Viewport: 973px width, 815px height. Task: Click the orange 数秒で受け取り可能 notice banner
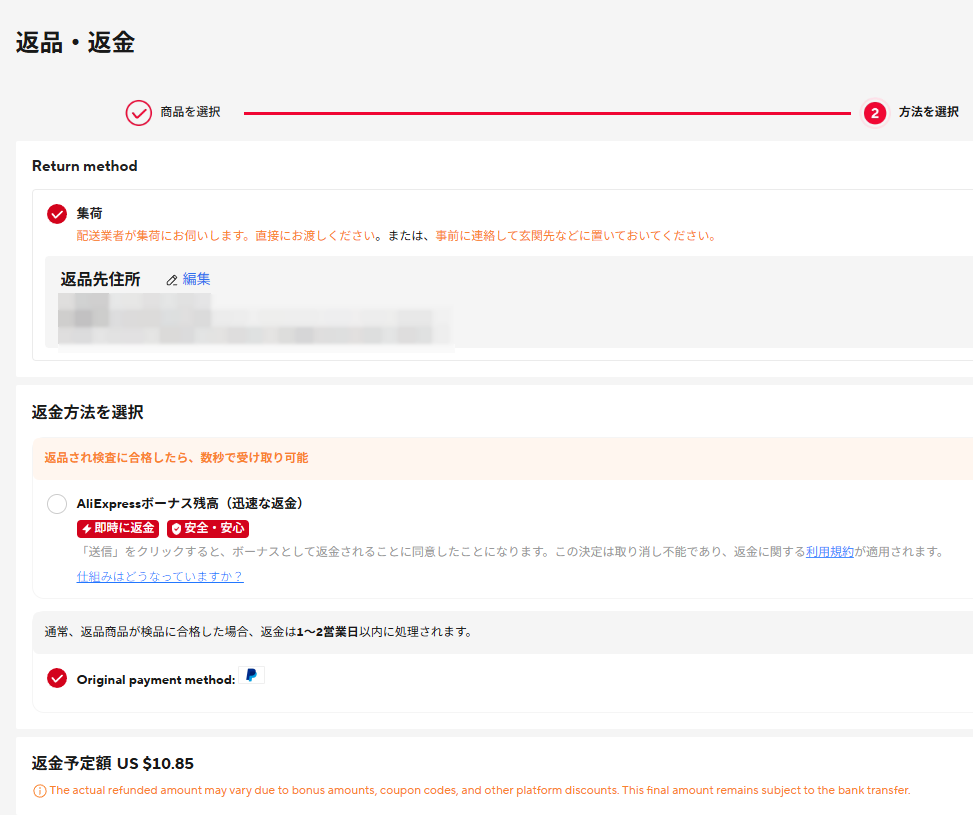click(x=176, y=458)
